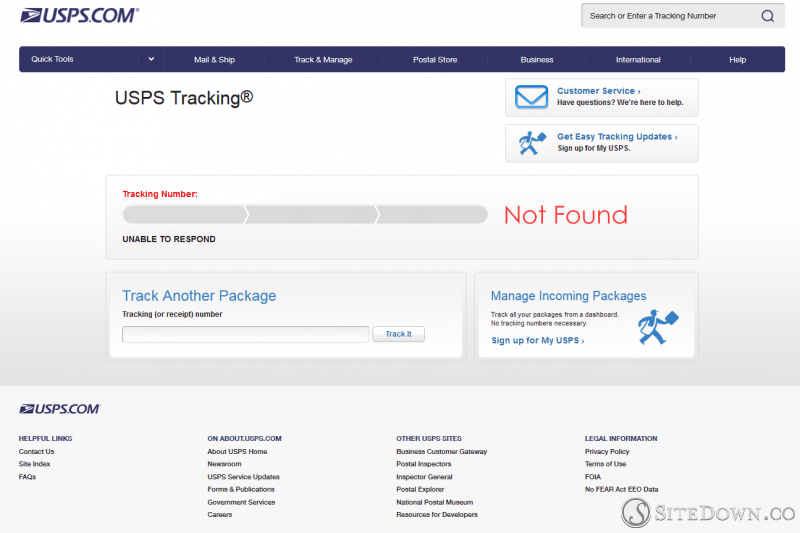Click the search magnifying glass icon

(x=767, y=16)
